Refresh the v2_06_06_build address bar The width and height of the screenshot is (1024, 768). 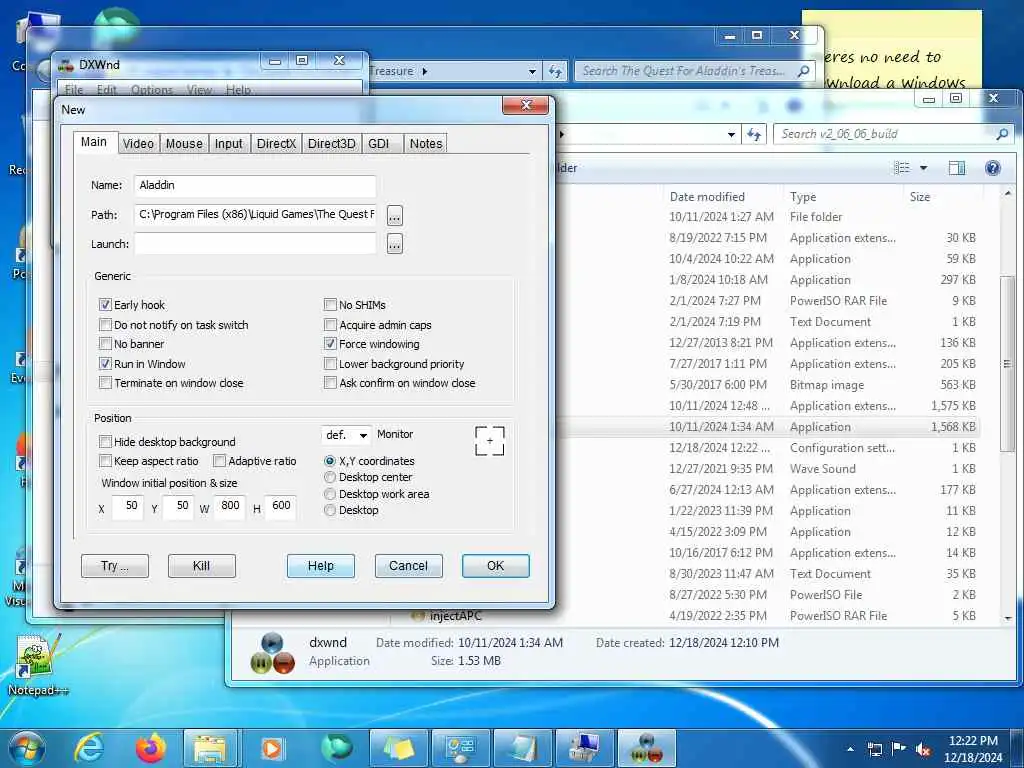click(754, 134)
